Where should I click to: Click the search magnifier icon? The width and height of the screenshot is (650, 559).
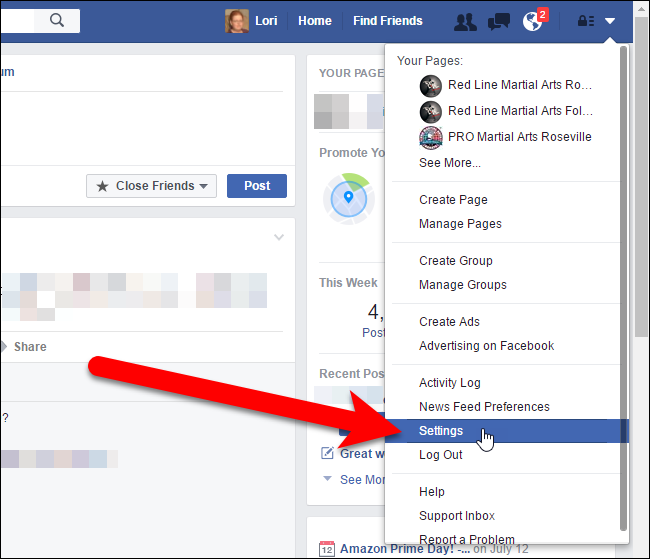[57, 20]
